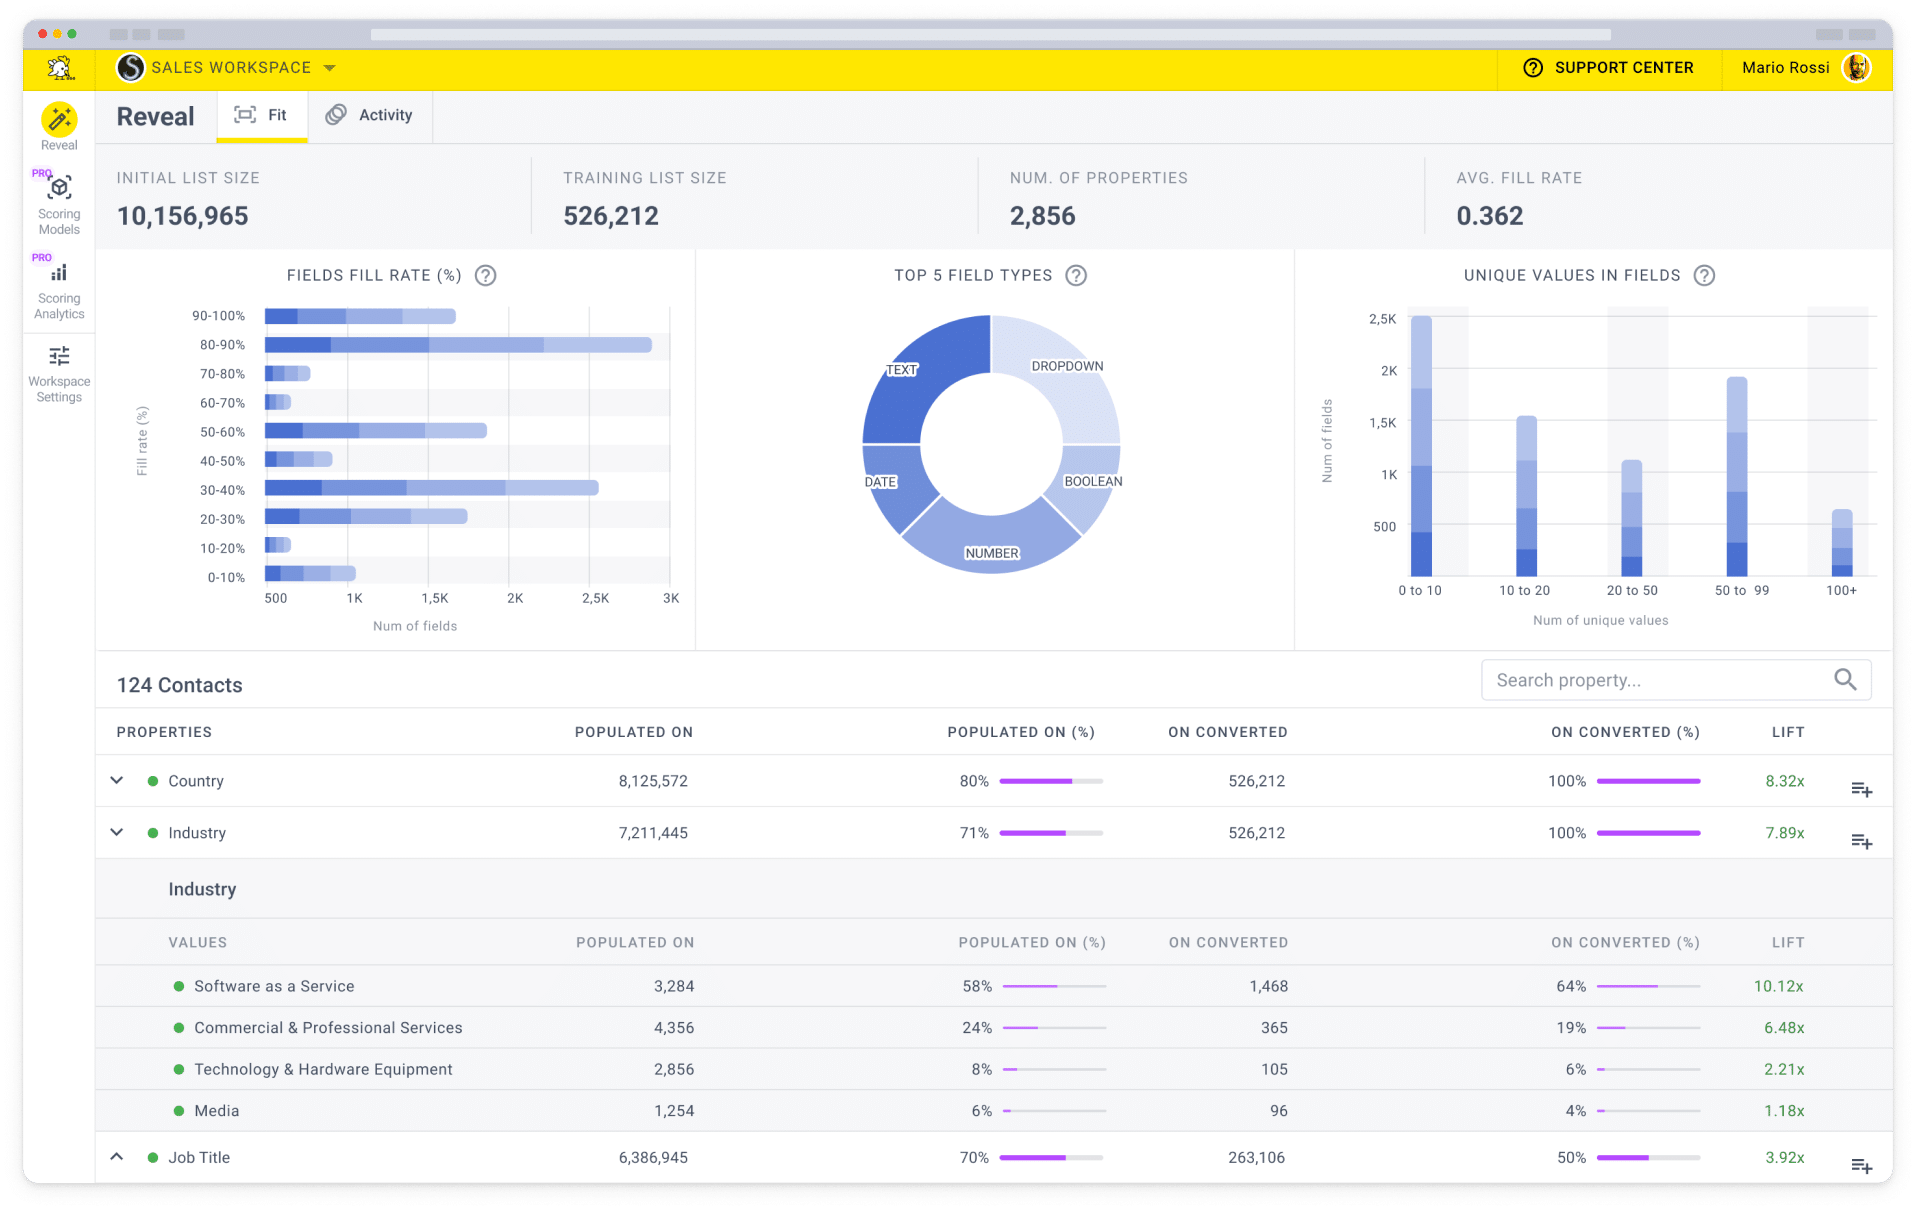Screen dimensions: 1916x1210
Task: Click the help icon beside Top 5 Field Types
Action: (x=1076, y=275)
